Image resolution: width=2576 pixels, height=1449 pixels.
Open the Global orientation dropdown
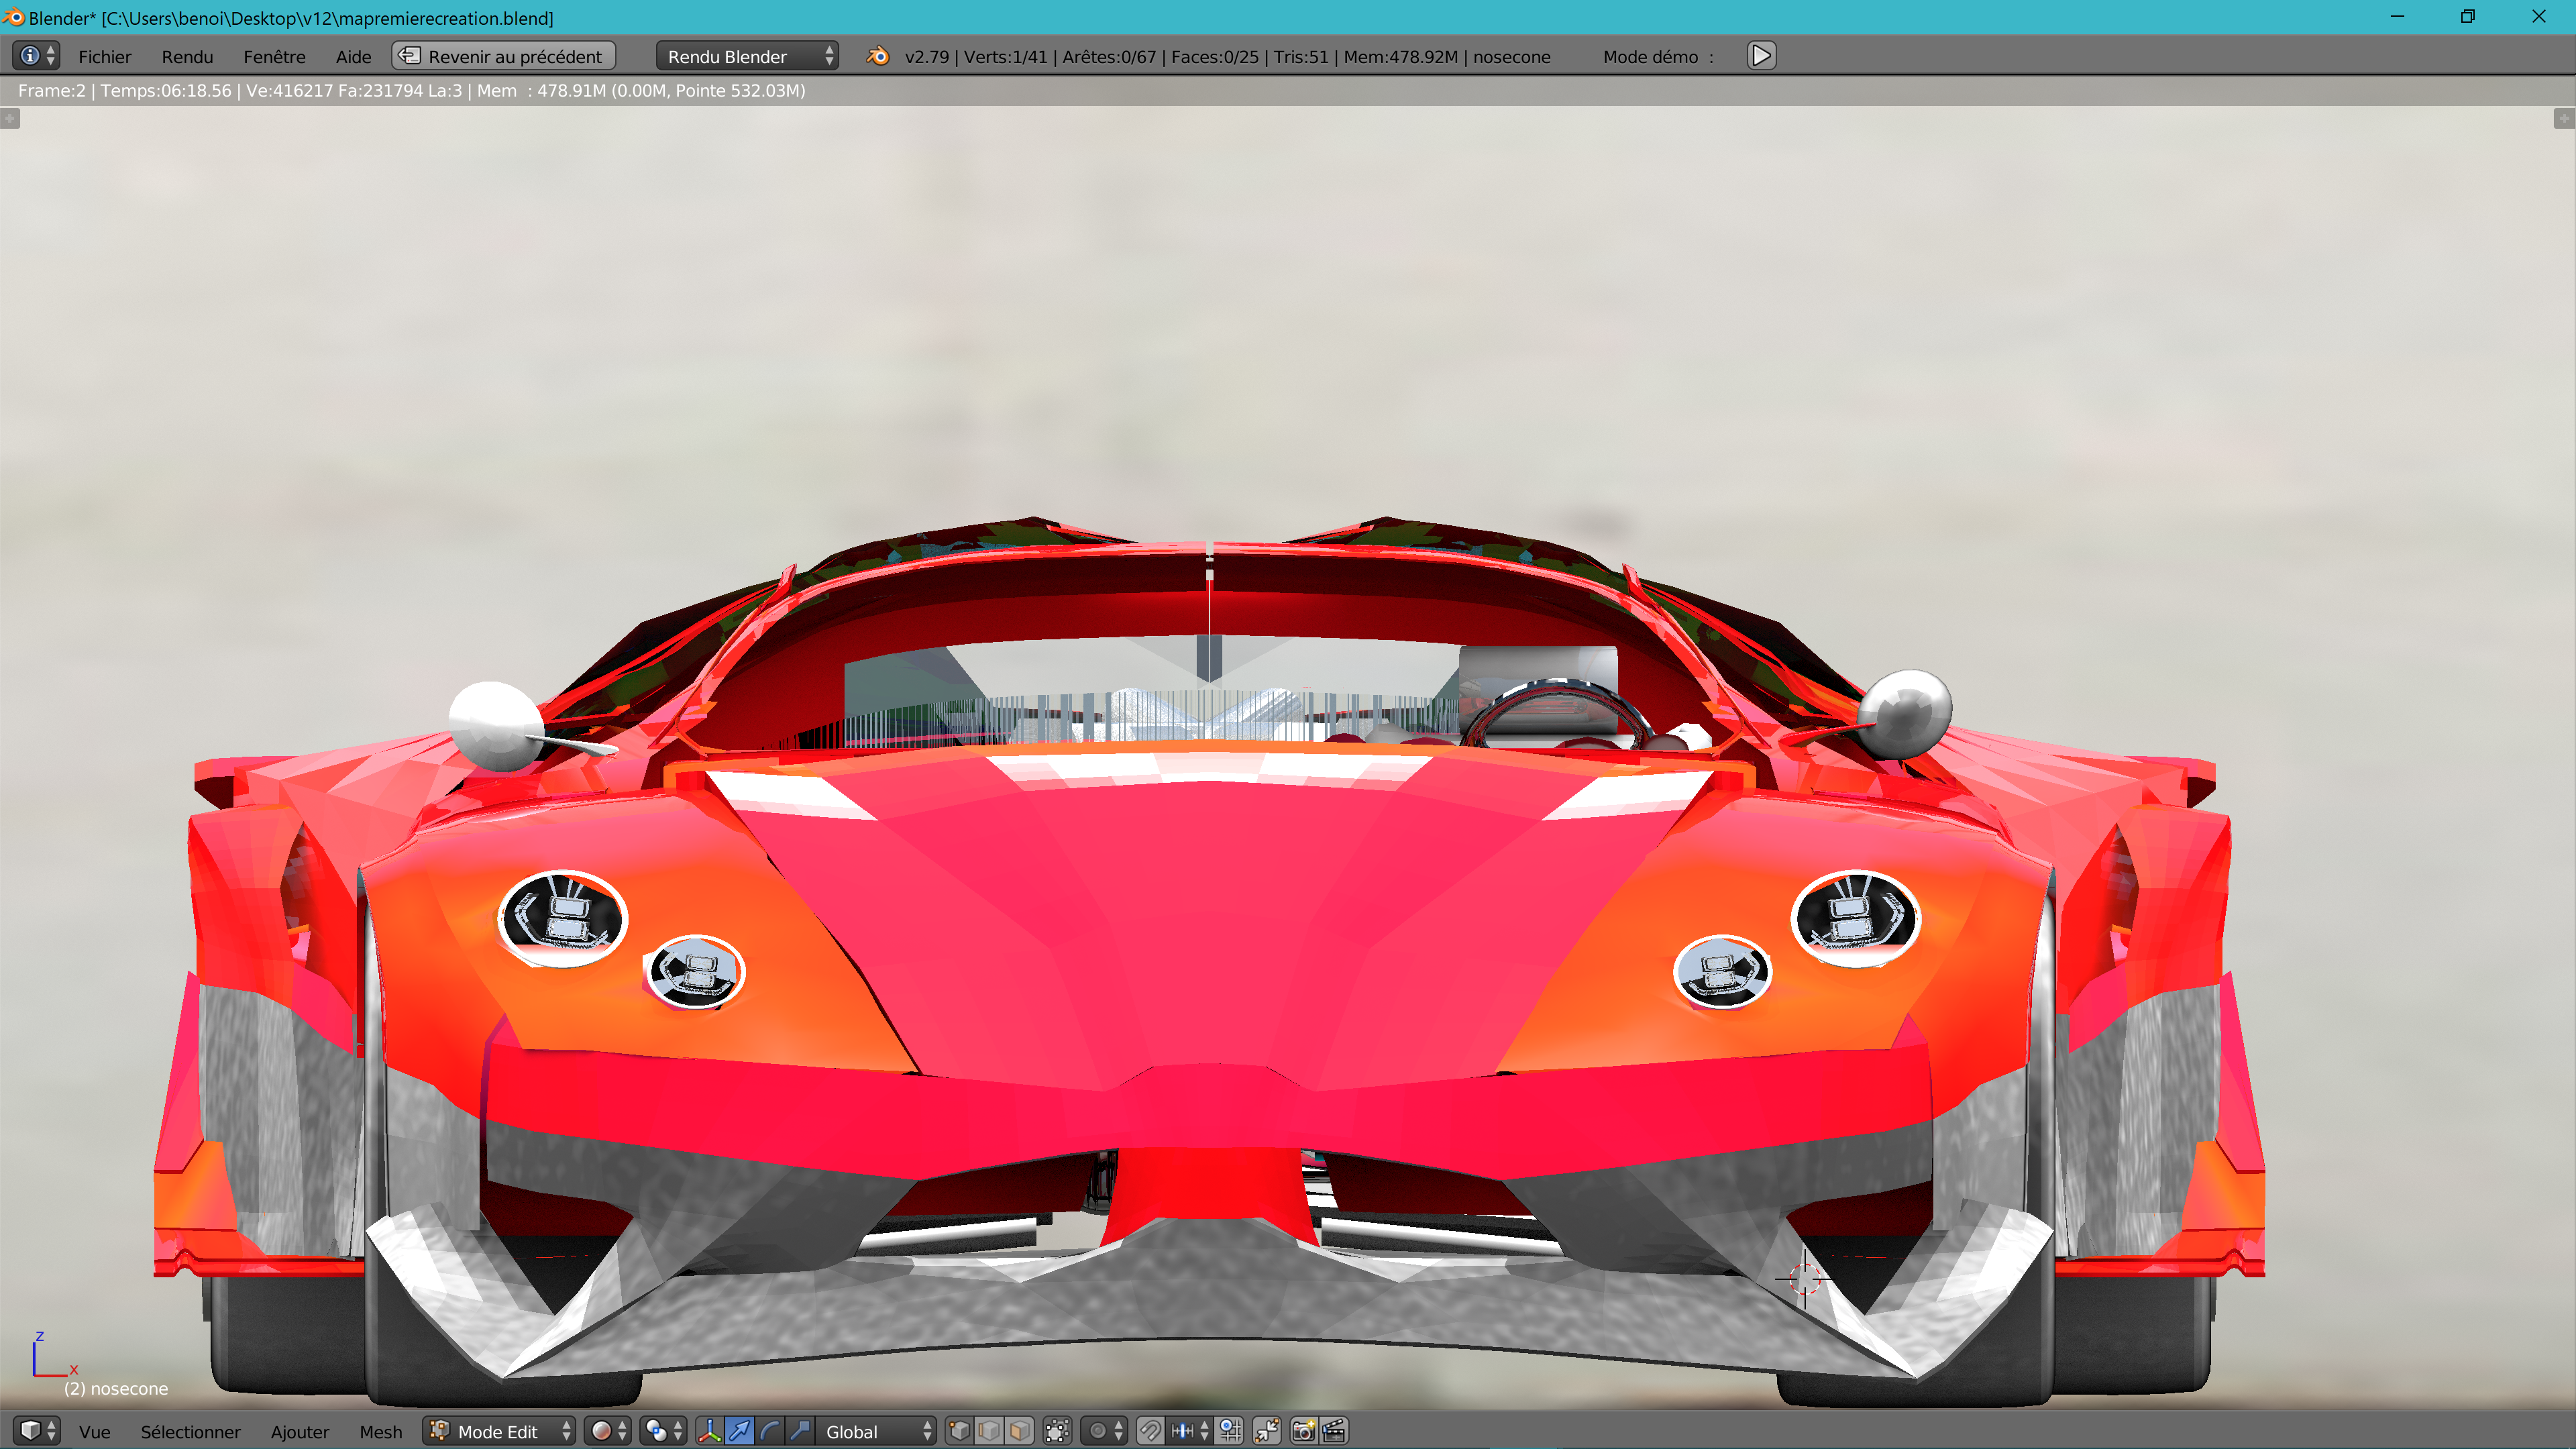(876, 1431)
